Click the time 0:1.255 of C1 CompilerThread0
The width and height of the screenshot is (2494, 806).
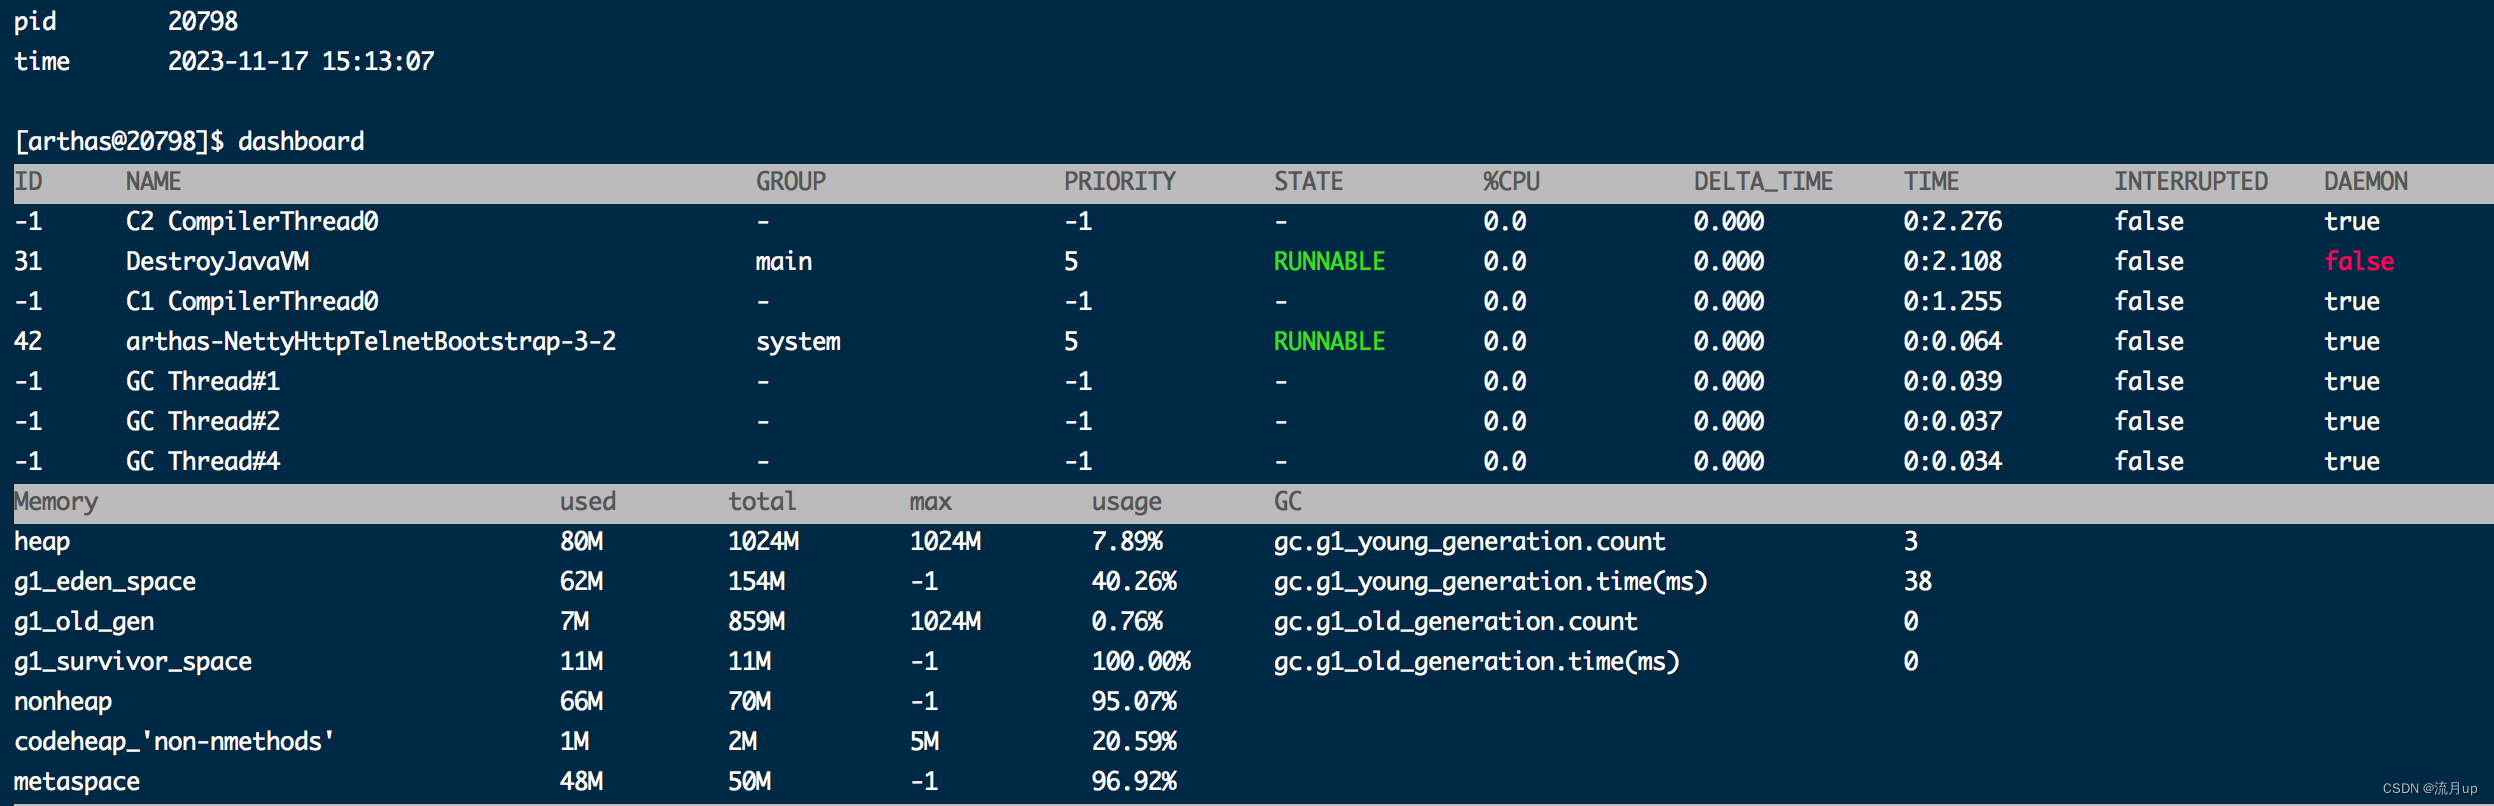click(1953, 301)
